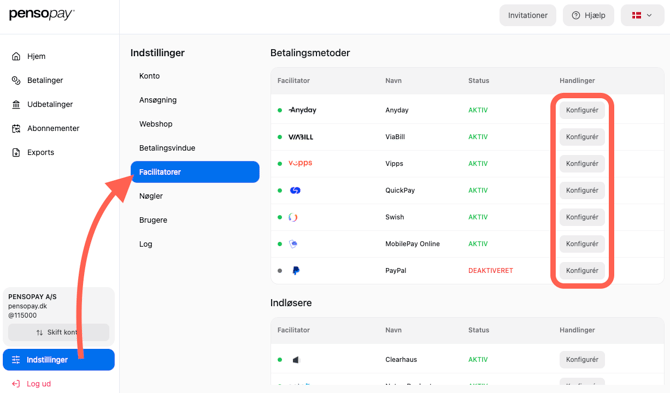Click the Anyday facilitator logo
The width and height of the screenshot is (670, 393).
coord(303,110)
